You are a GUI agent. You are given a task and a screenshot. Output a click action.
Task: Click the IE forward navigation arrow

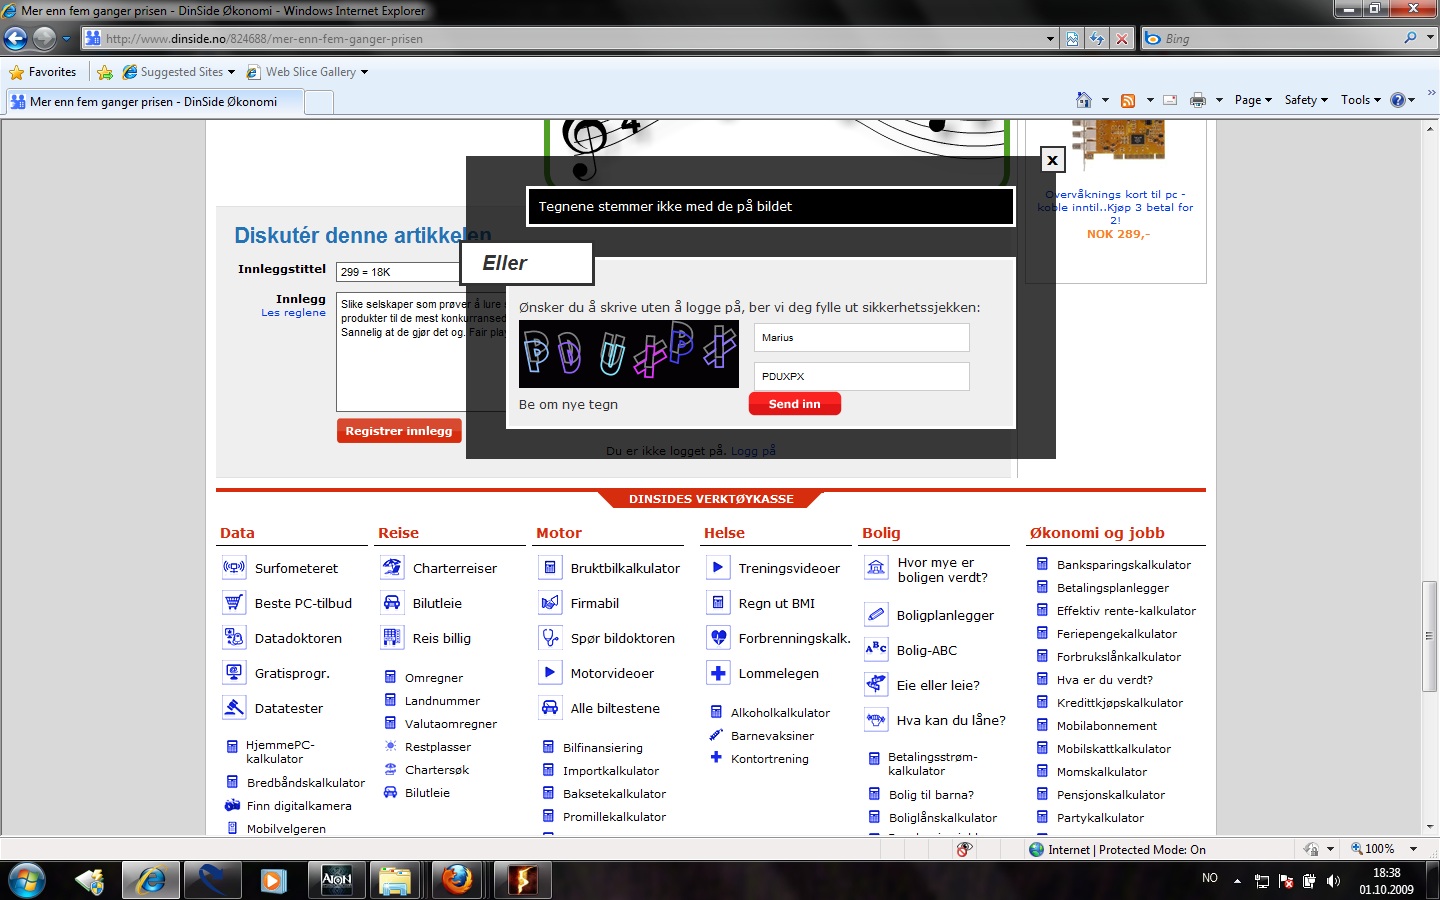point(44,39)
